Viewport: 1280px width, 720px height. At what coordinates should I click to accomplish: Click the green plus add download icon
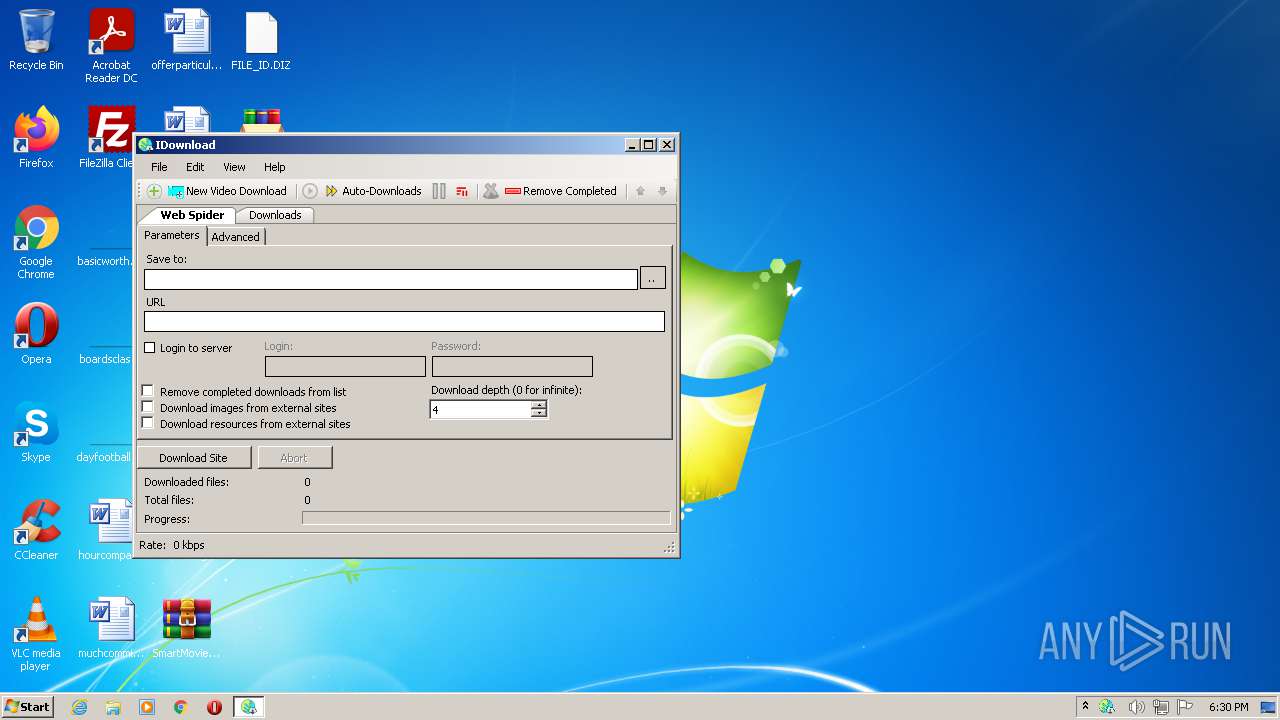click(x=154, y=191)
